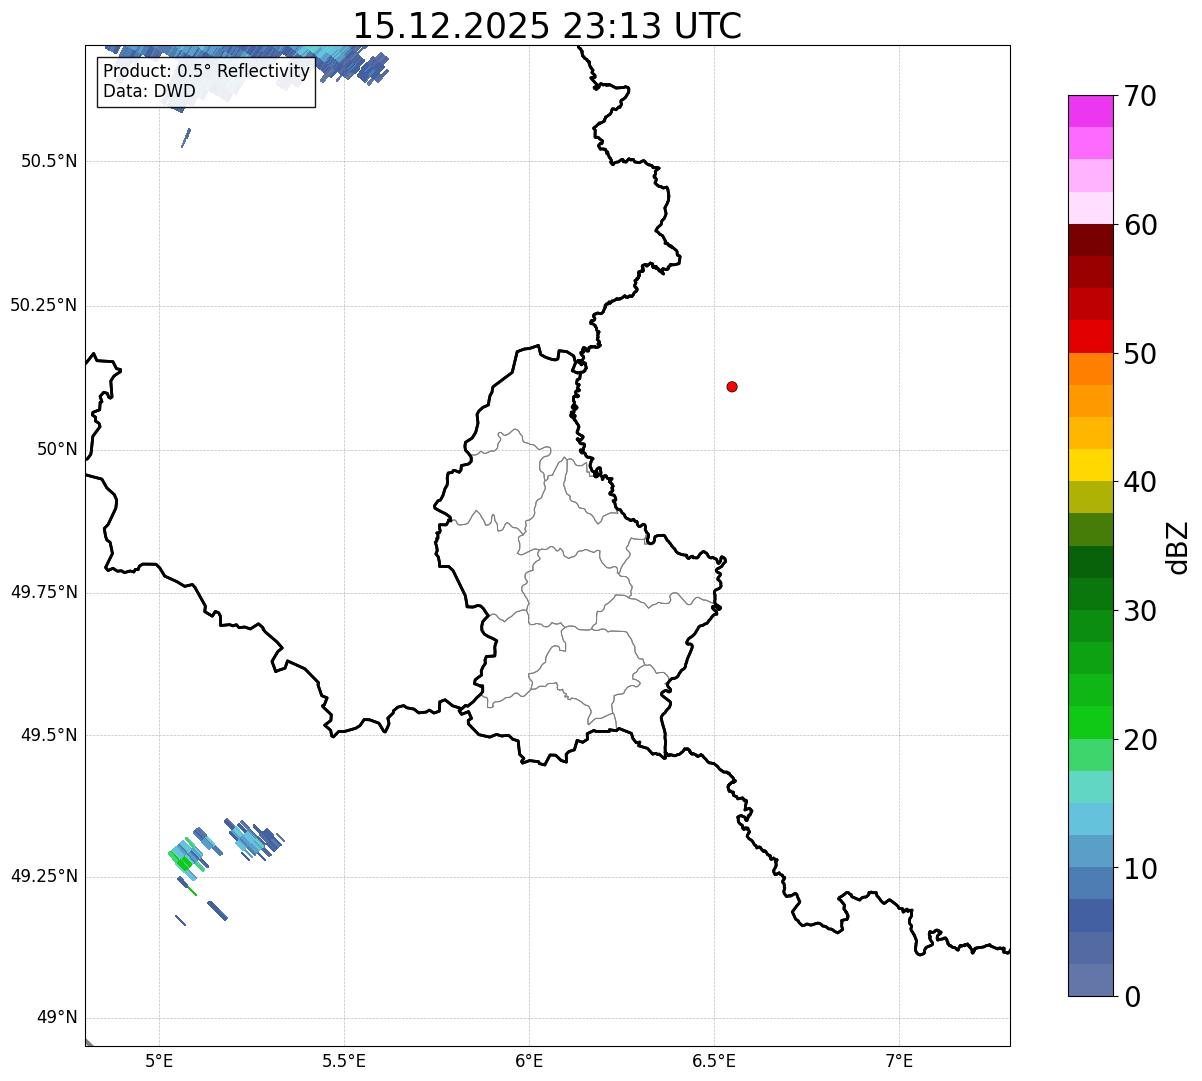The height and width of the screenshot is (1081, 1202).
Task: Click the 0 dBZ colorbar label
Action: [1132, 997]
